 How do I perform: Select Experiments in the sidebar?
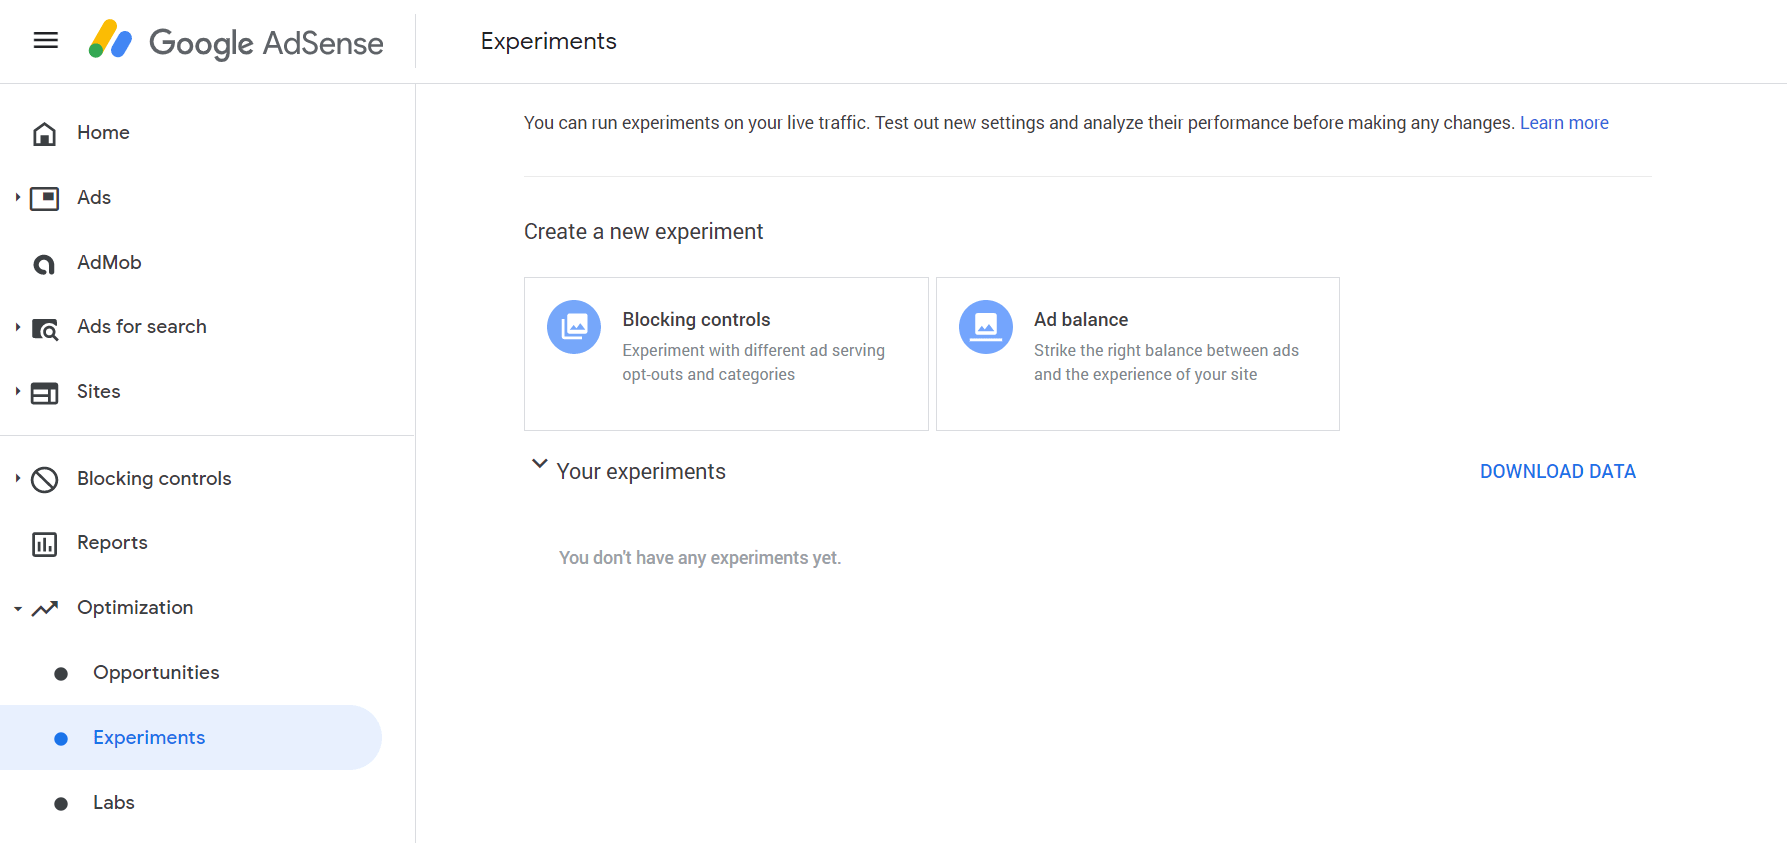(x=149, y=738)
